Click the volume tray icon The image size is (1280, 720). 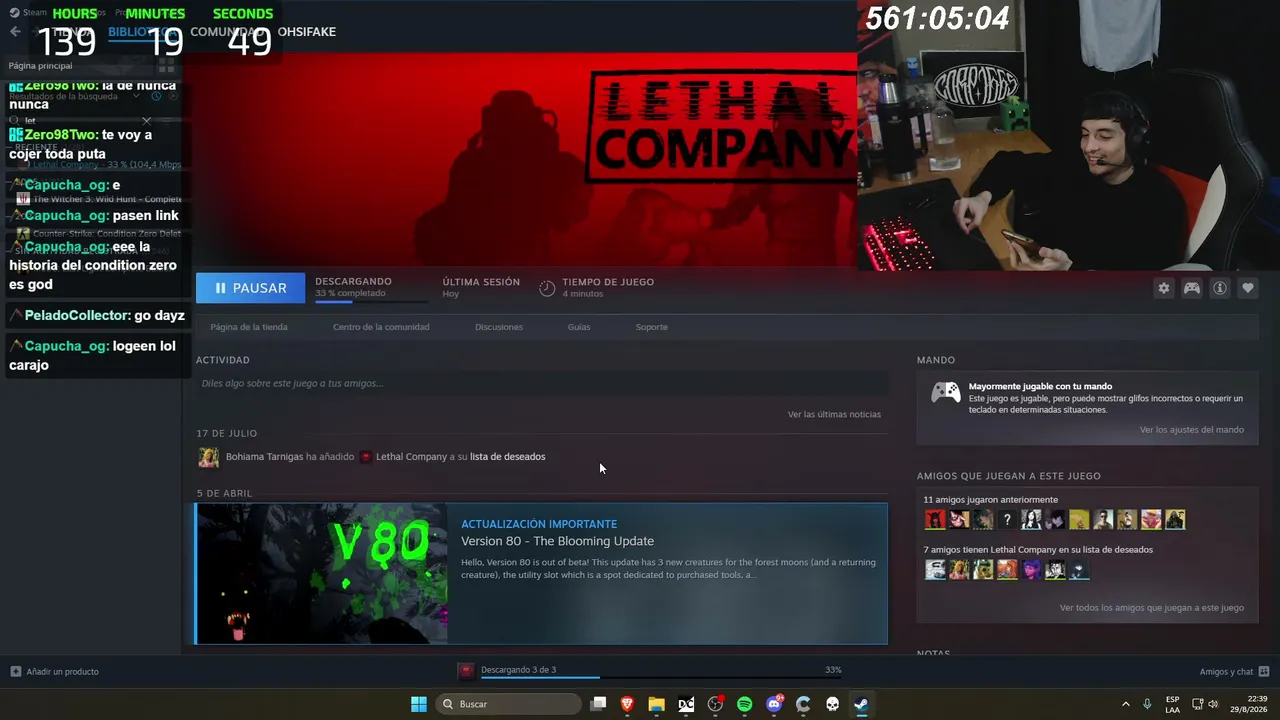1213,704
